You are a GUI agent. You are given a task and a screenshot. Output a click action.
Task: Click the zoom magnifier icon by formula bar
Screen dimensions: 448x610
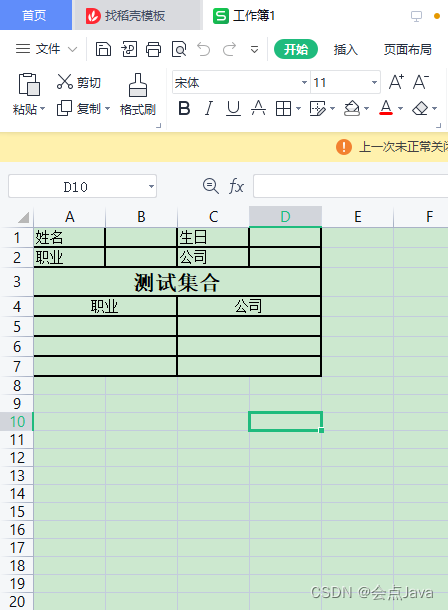pos(211,186)
